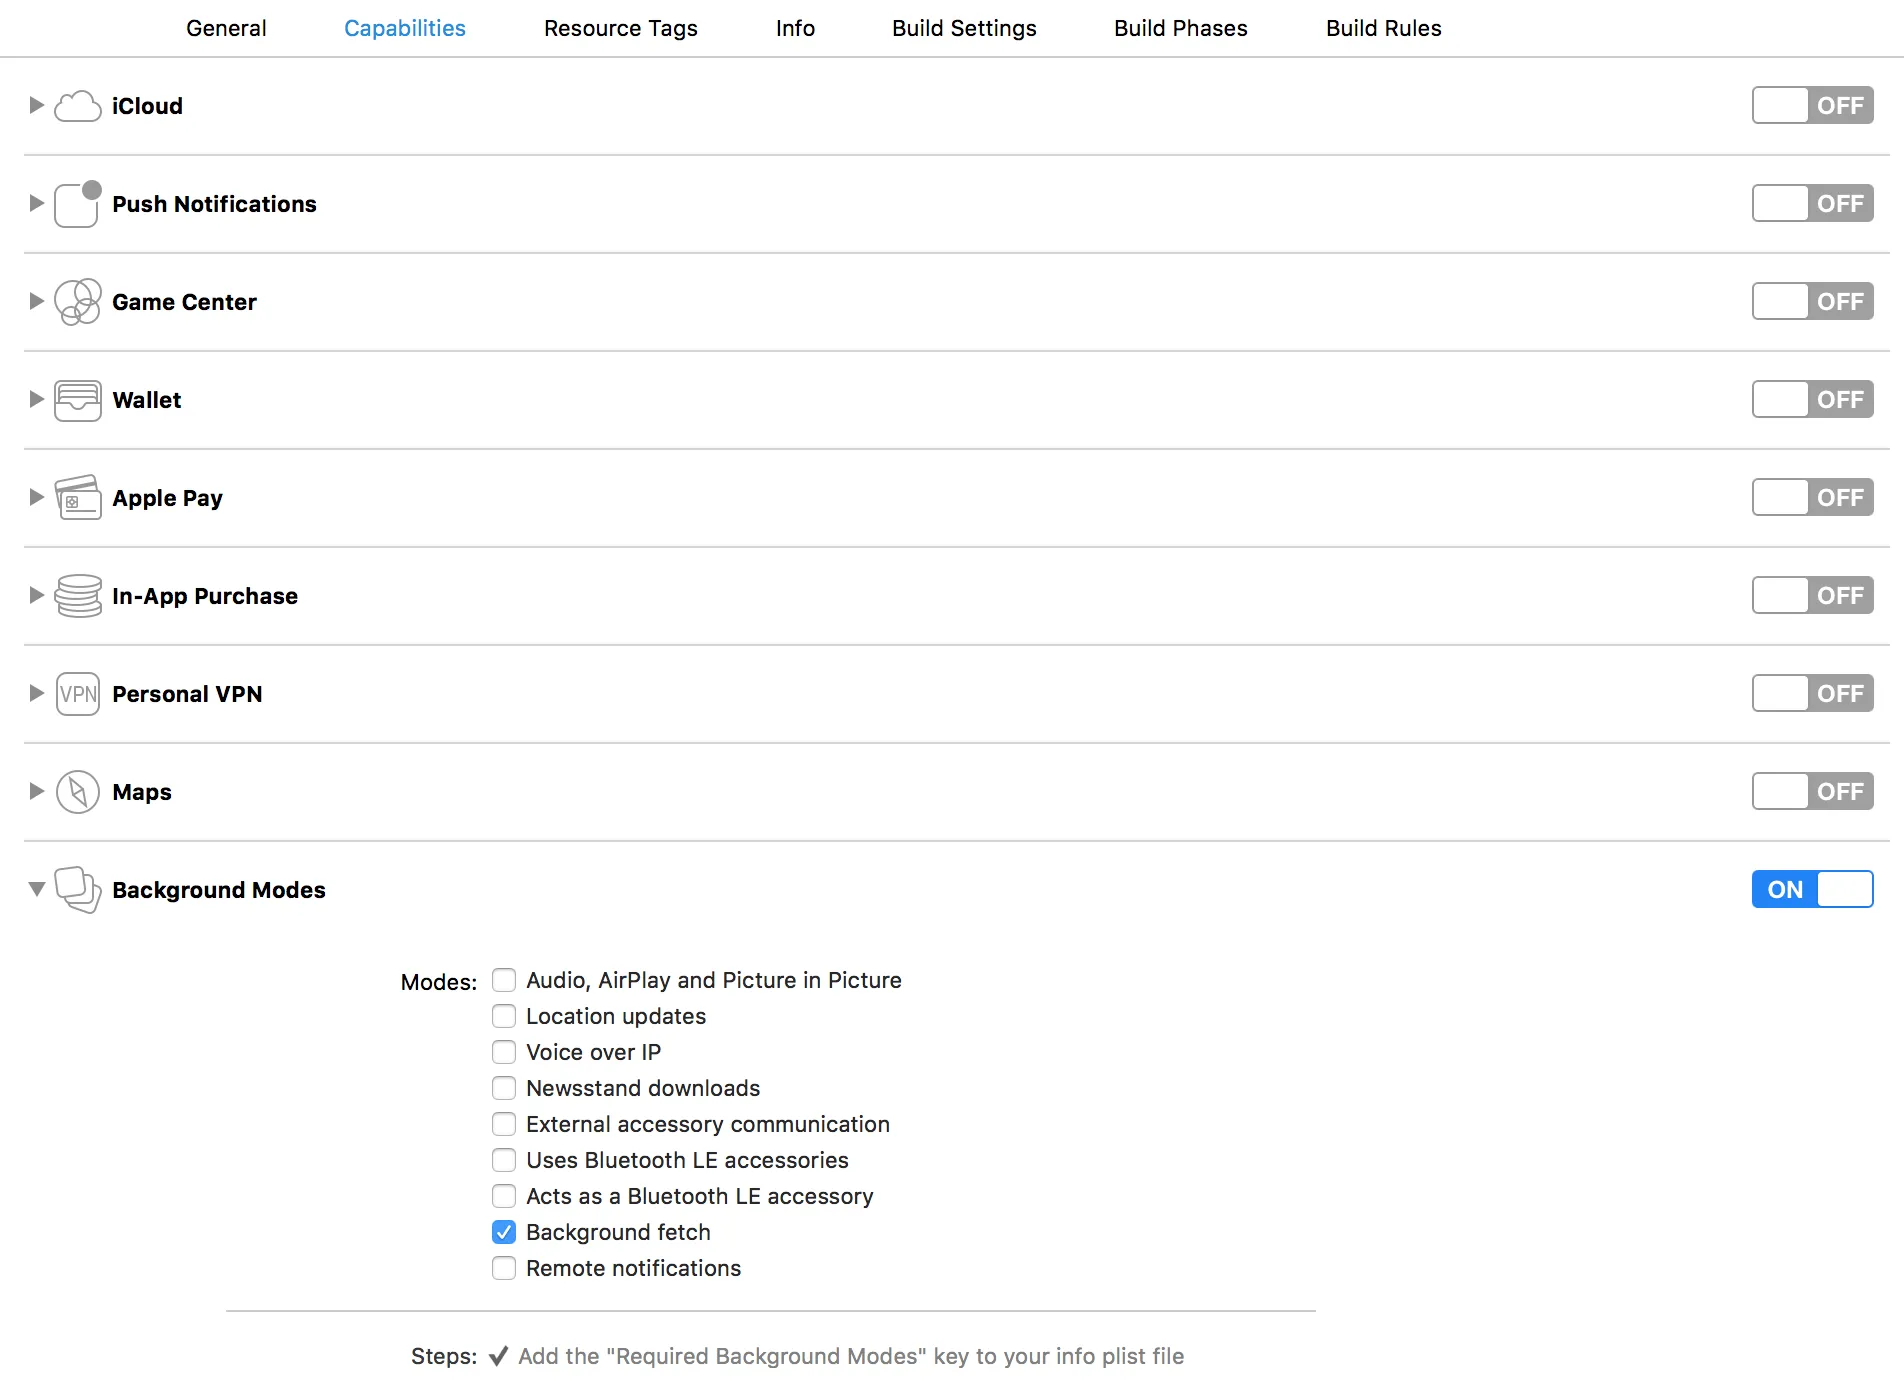Switch to the General tab
This screenshot has height=1396, width=1904.
click(x=226, y=28)
